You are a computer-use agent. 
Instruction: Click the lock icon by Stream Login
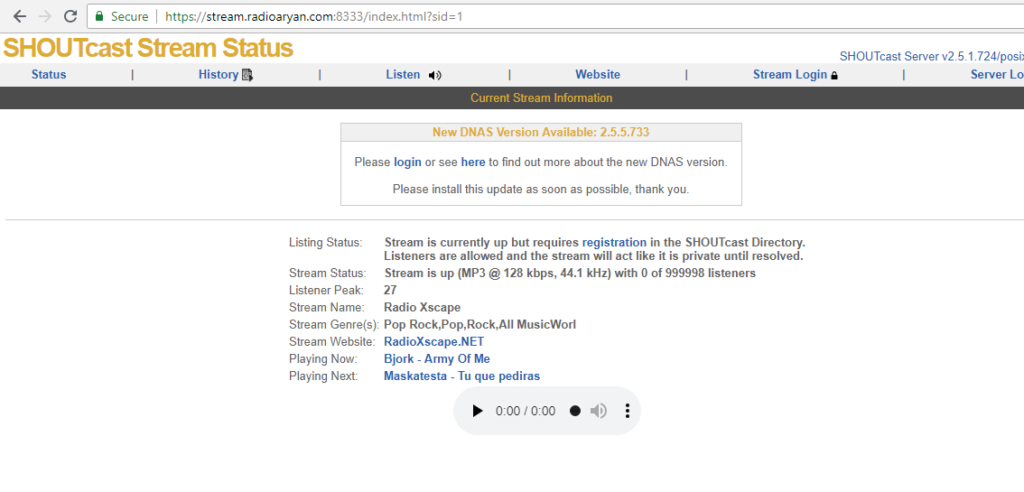[x=835, y=75]
